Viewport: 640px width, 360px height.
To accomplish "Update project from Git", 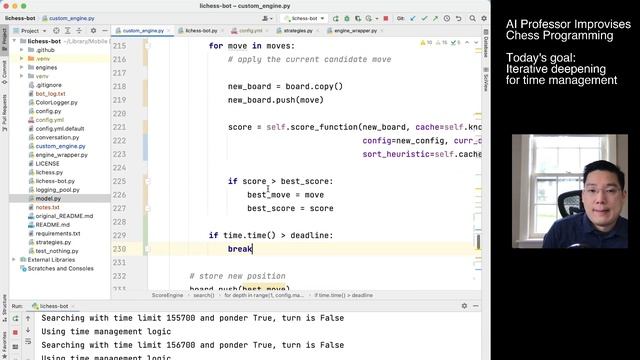I will point(413,18).
